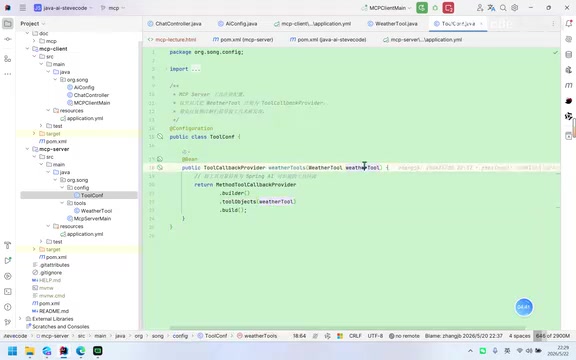This screenshot has width=576, height=360.
Task: Show hidden system tray icons
Action: coord(470,351)
